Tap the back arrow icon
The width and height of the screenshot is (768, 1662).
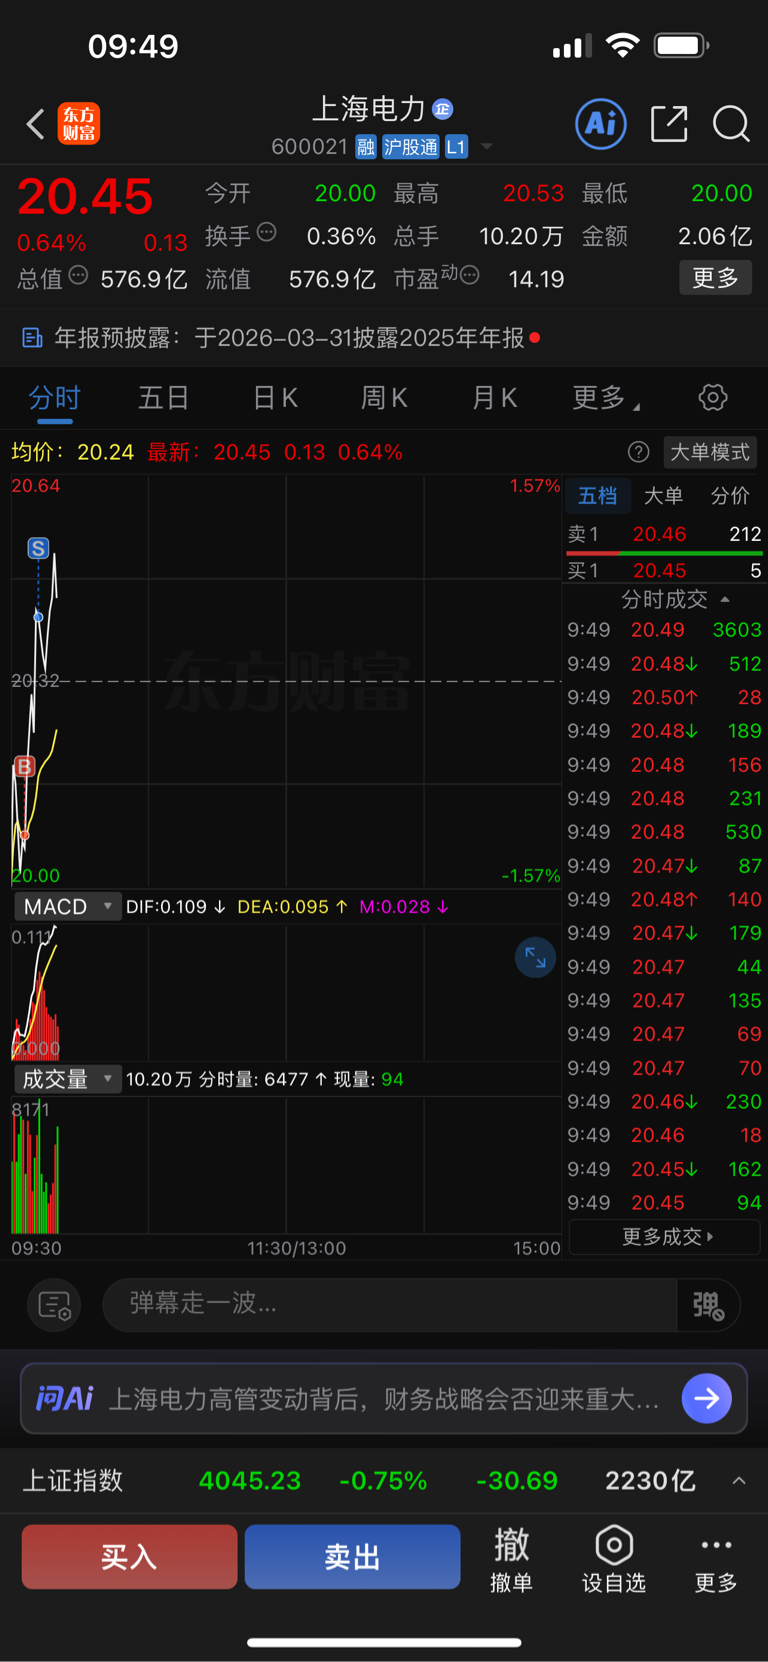point(36,124)
